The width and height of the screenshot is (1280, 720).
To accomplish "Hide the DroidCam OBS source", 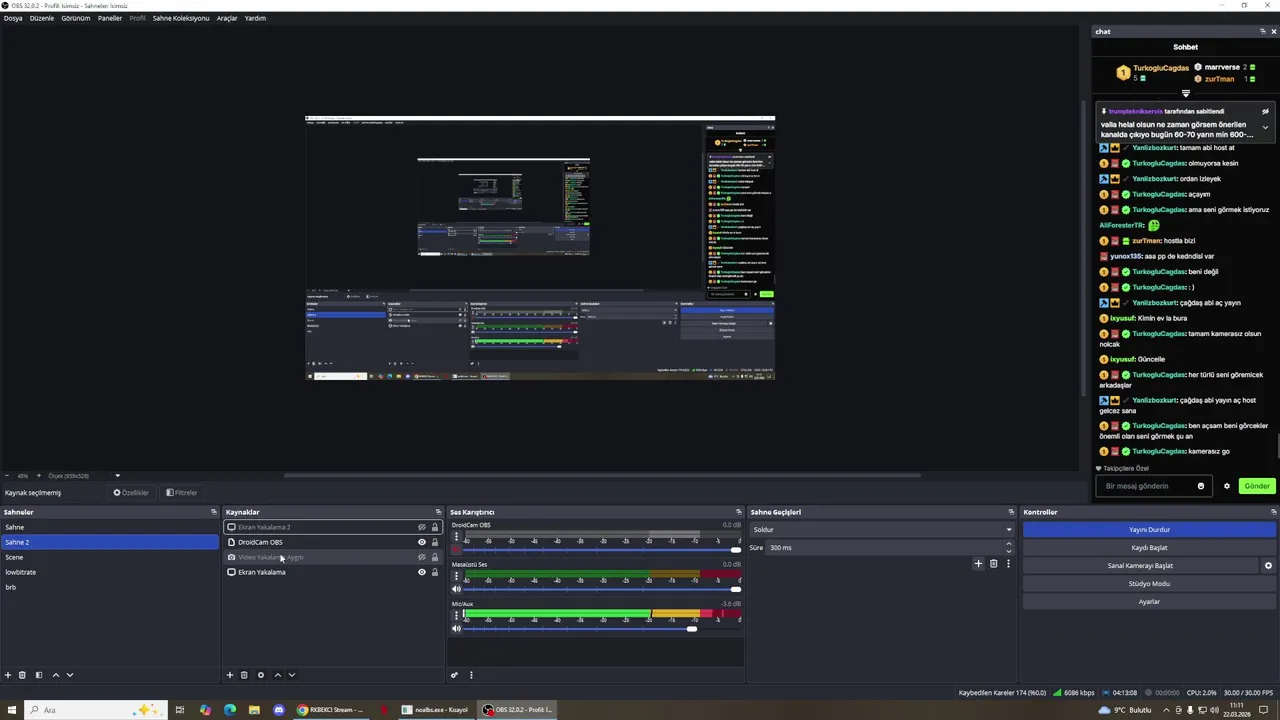I will click(x=422, y=542).
